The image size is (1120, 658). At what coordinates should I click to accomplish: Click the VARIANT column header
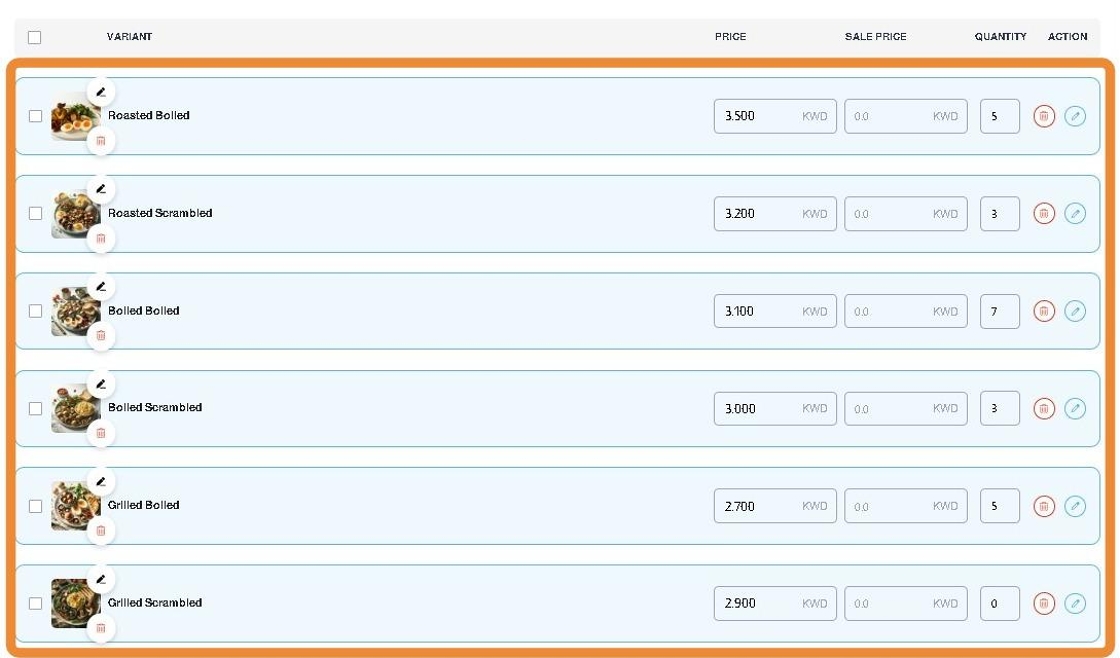pyautogui.click(x=129, y=36)
